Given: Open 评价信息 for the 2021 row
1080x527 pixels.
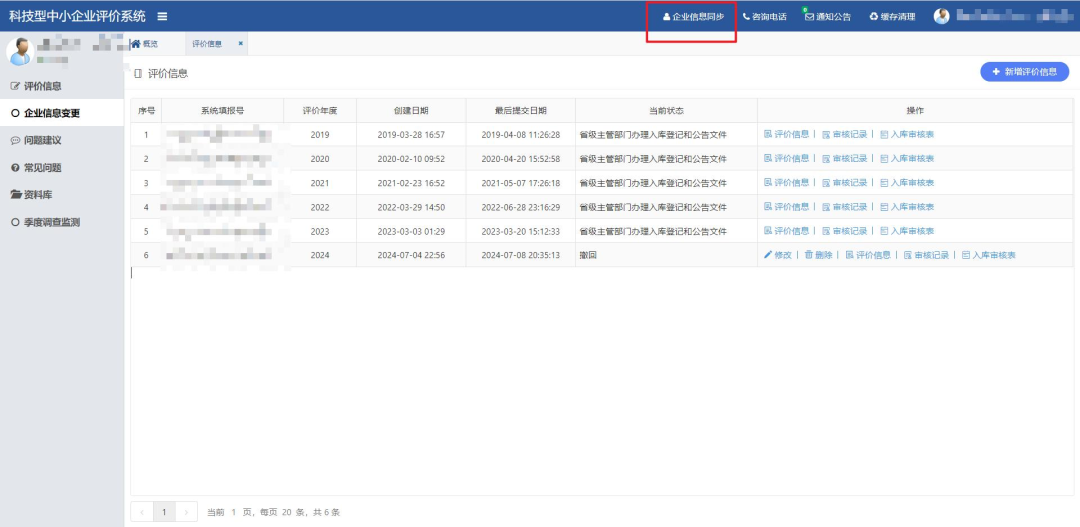Looking at the screenshot, I should click(x=787, y=183).
